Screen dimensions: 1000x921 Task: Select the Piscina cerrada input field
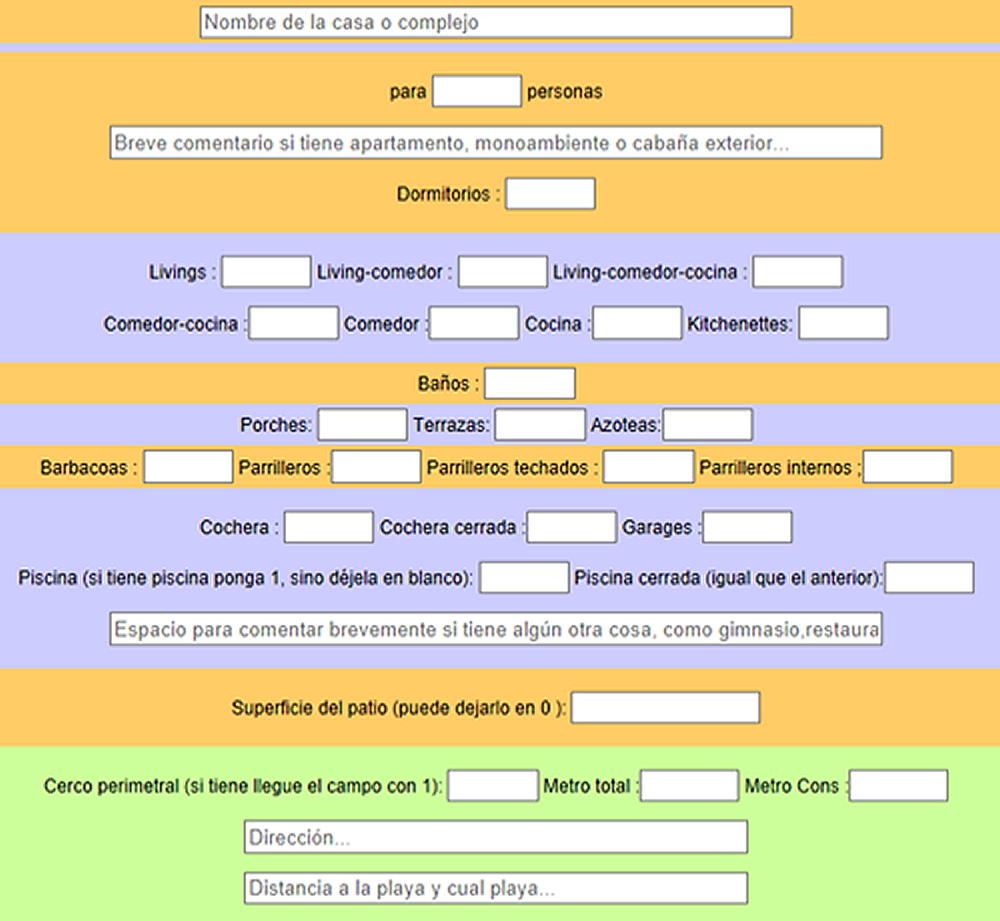click(929, 577)
